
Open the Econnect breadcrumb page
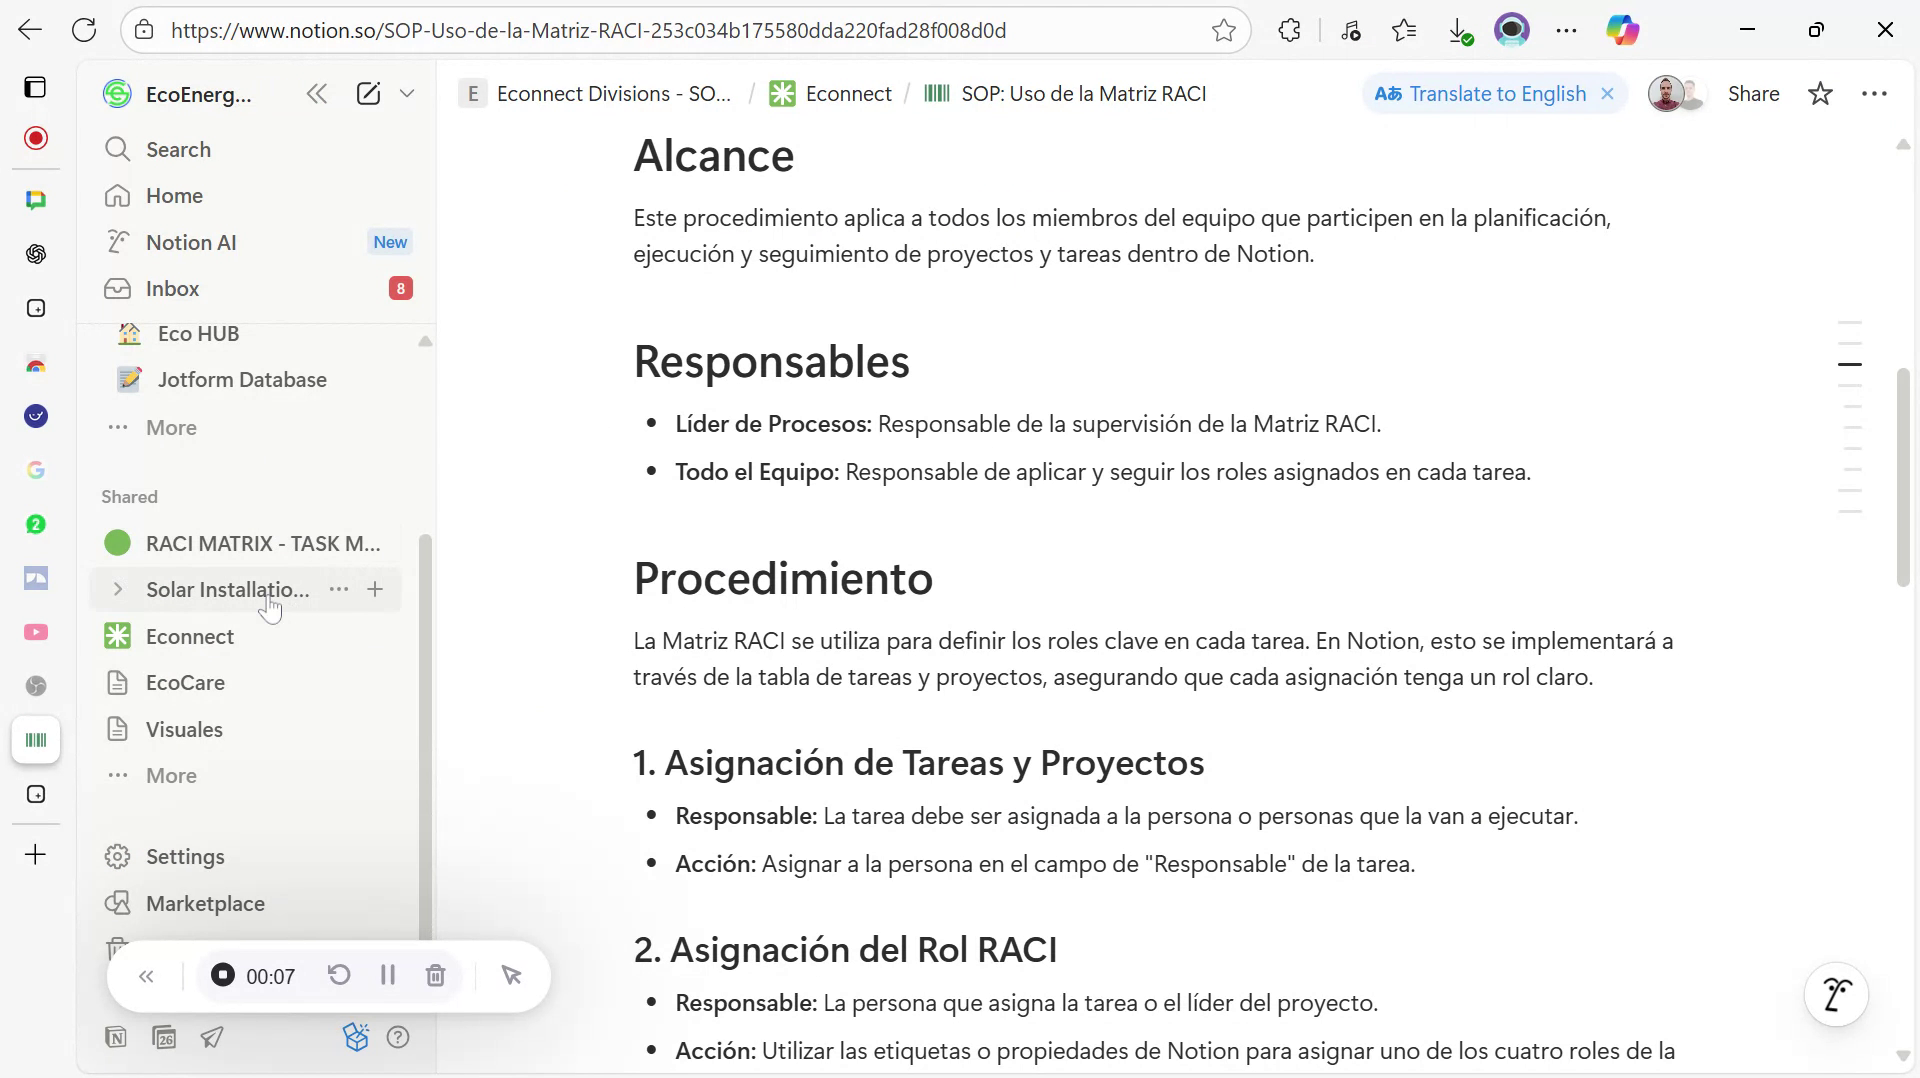click(848, 93)
